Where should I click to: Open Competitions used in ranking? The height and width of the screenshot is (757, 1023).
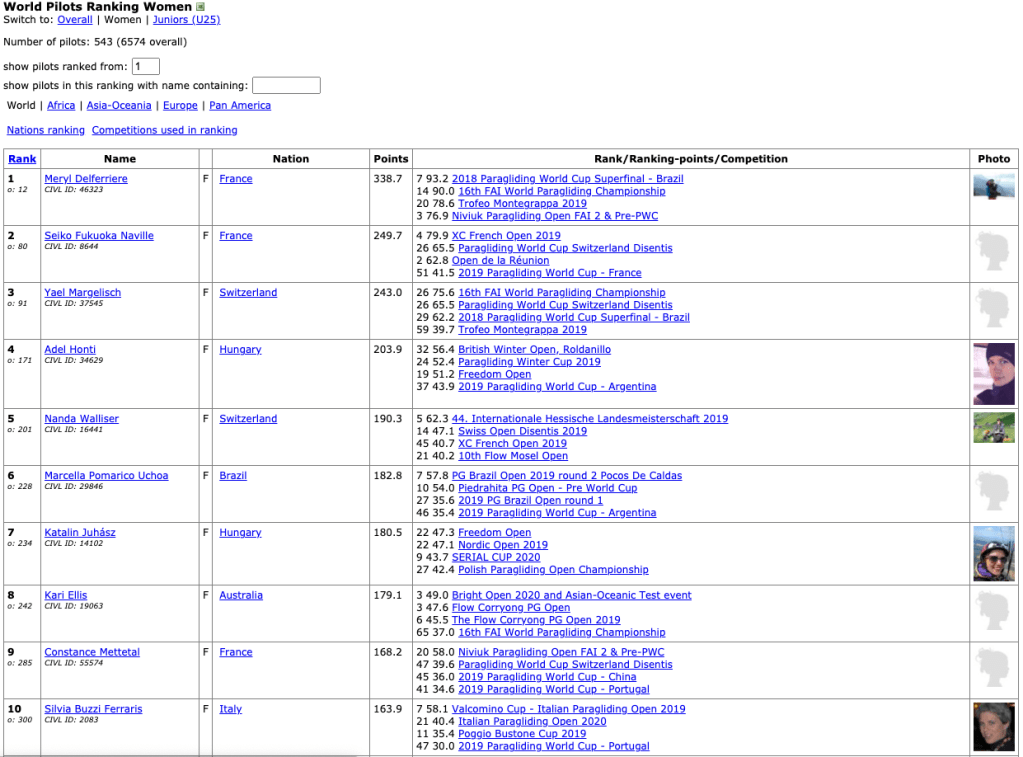tap(164, 130)
